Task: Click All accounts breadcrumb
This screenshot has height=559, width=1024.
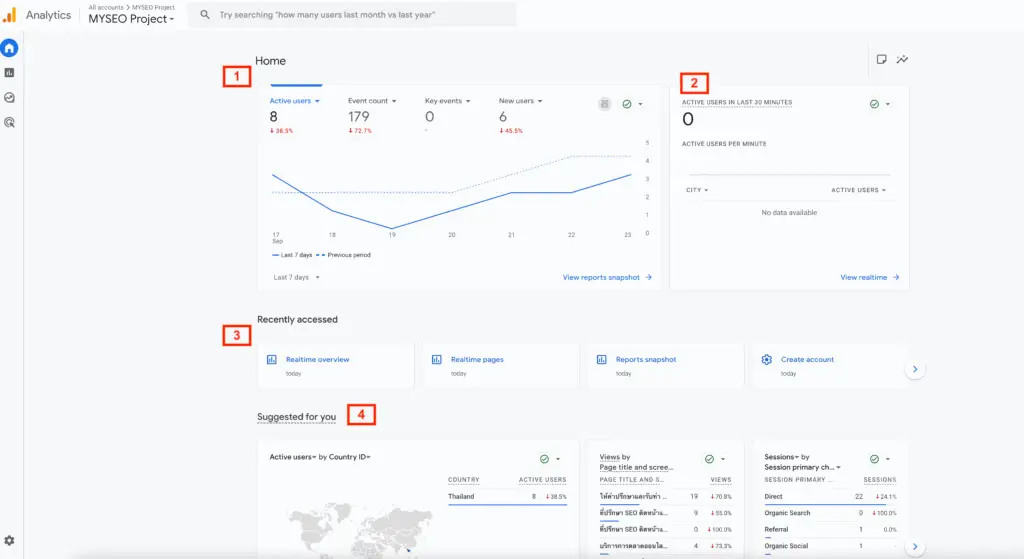Action: pyautogui.click(x=106, y=7)
